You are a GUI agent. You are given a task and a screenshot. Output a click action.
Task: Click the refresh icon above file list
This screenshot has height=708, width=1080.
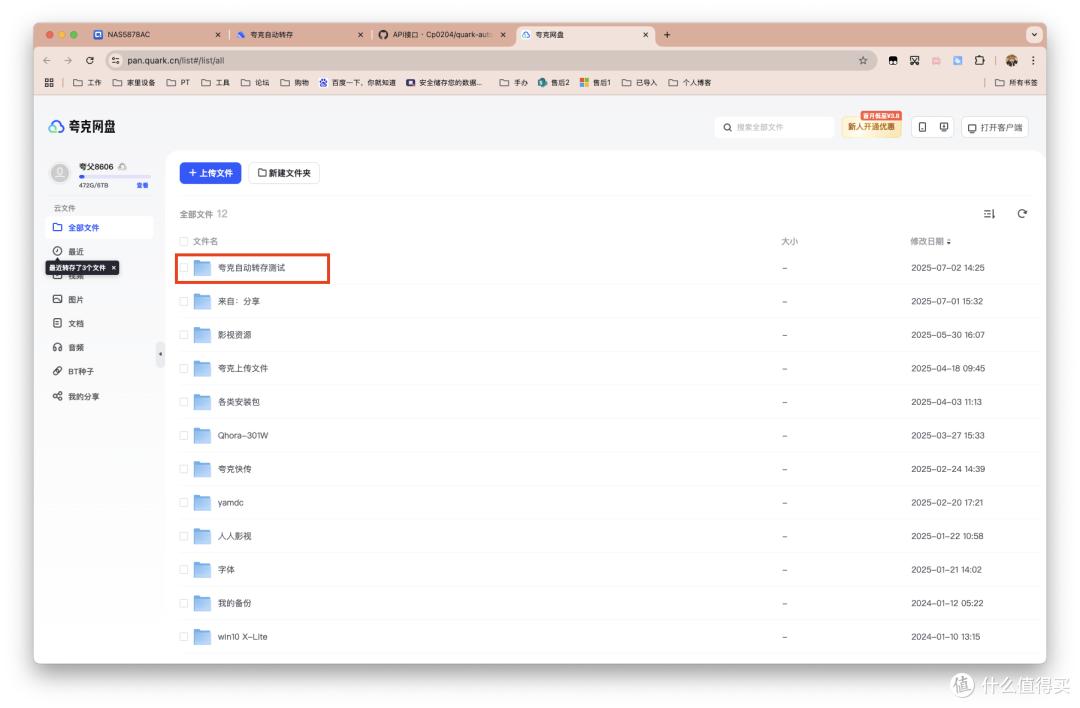click(x=1022, y=214)
